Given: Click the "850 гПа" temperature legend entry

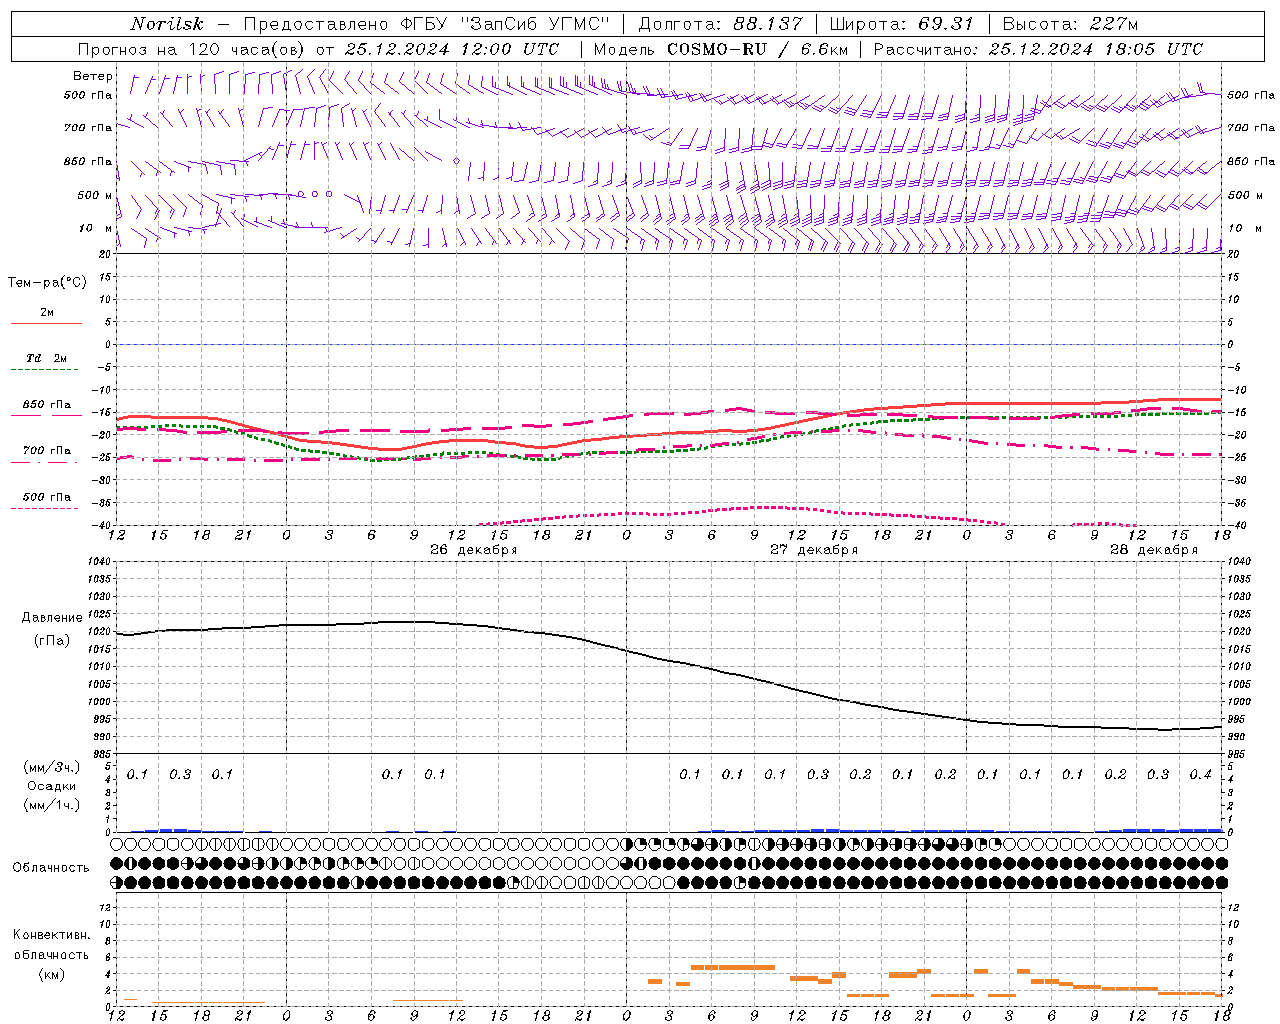Looking at the screenshot, I should tap(47, 405).
